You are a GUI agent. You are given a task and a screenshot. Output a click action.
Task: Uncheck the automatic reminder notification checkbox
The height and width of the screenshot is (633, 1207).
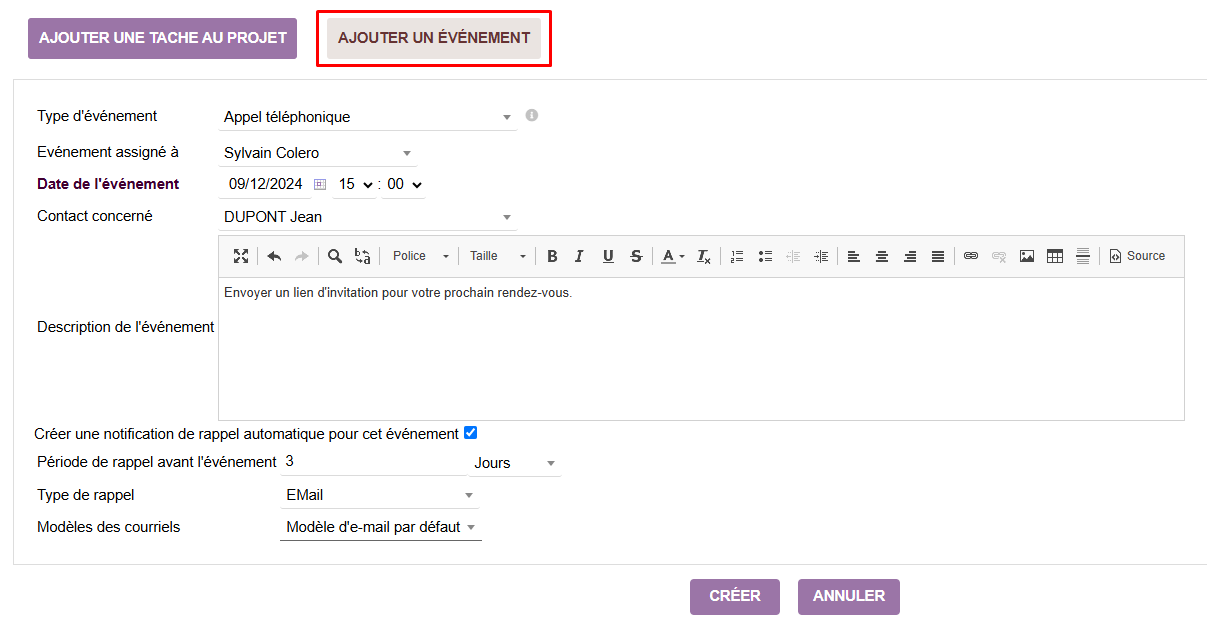point(471,433)
